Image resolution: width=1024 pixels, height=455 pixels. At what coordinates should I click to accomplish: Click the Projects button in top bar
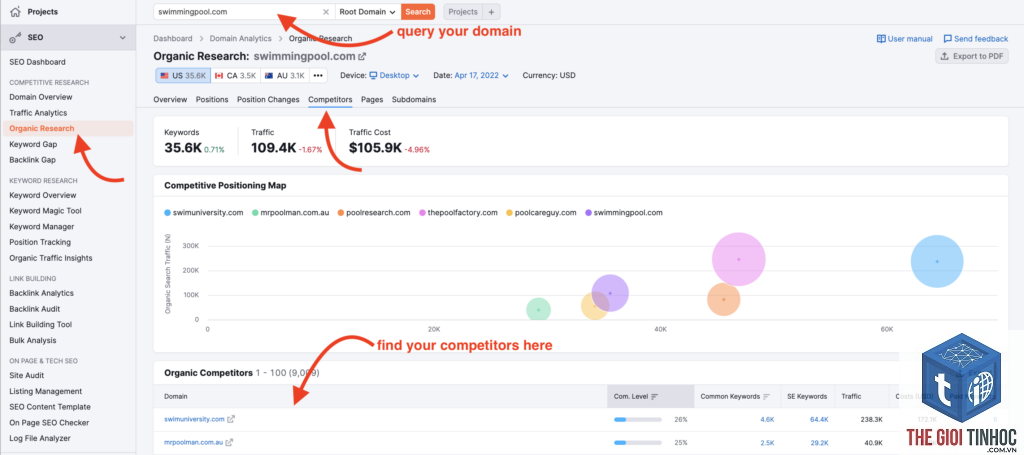(x=463, y=12)
